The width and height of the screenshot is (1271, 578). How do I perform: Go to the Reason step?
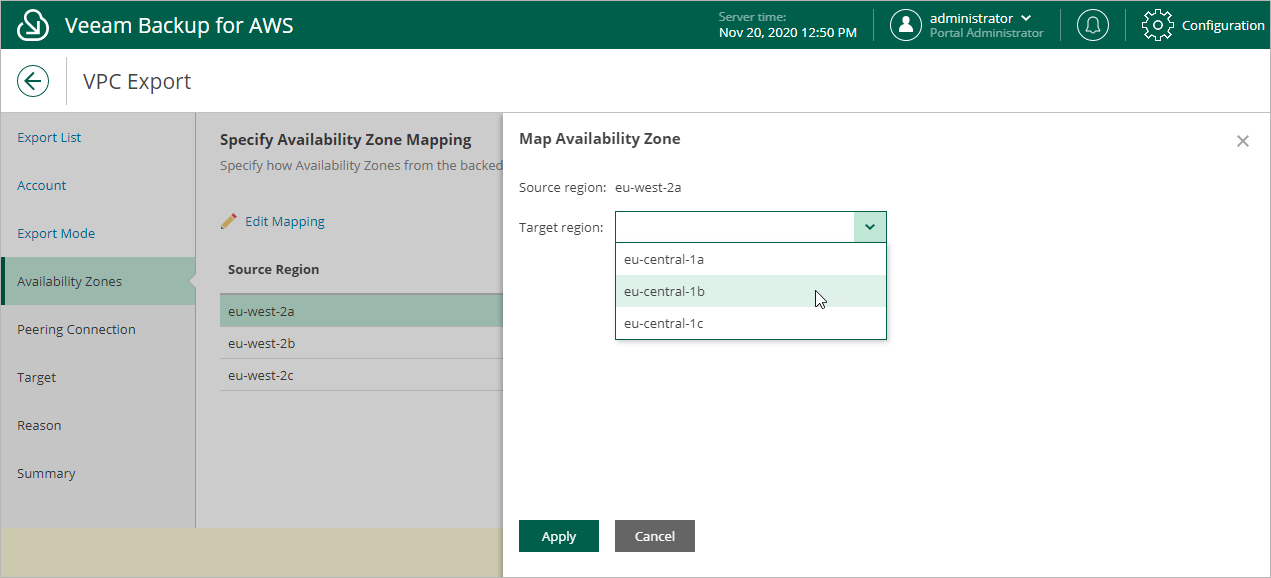[x=39, y=425]
